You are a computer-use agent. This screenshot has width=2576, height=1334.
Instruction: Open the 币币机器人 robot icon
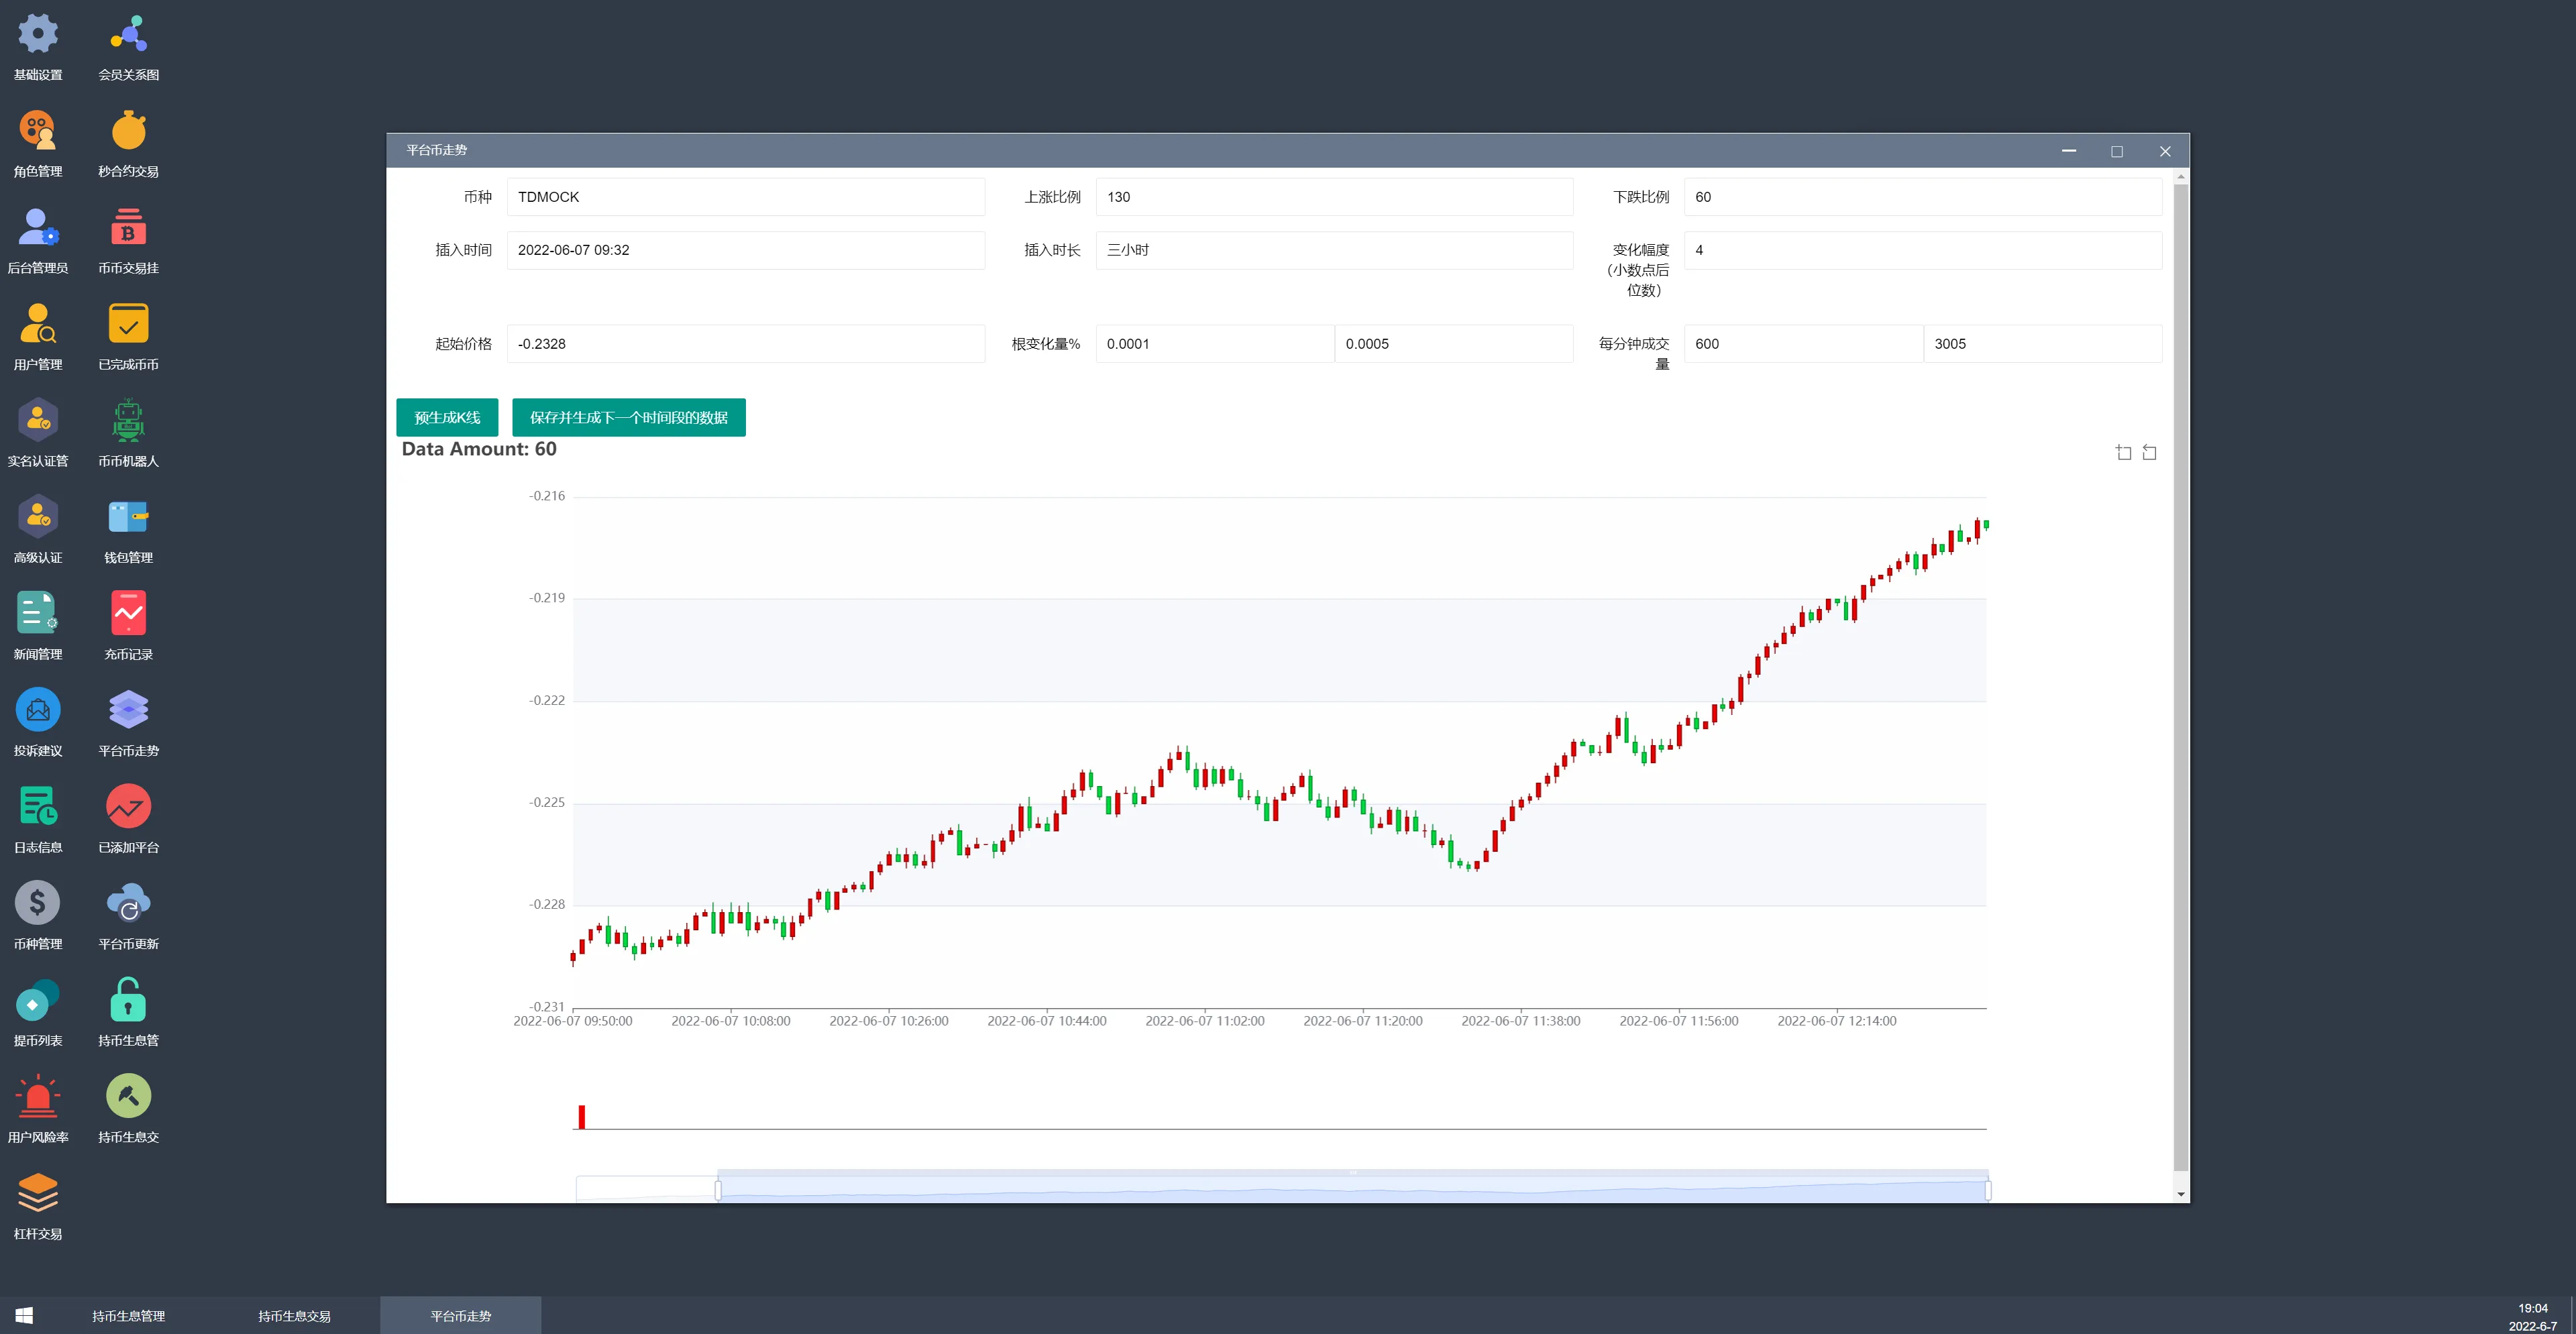(x=128, y=421)
